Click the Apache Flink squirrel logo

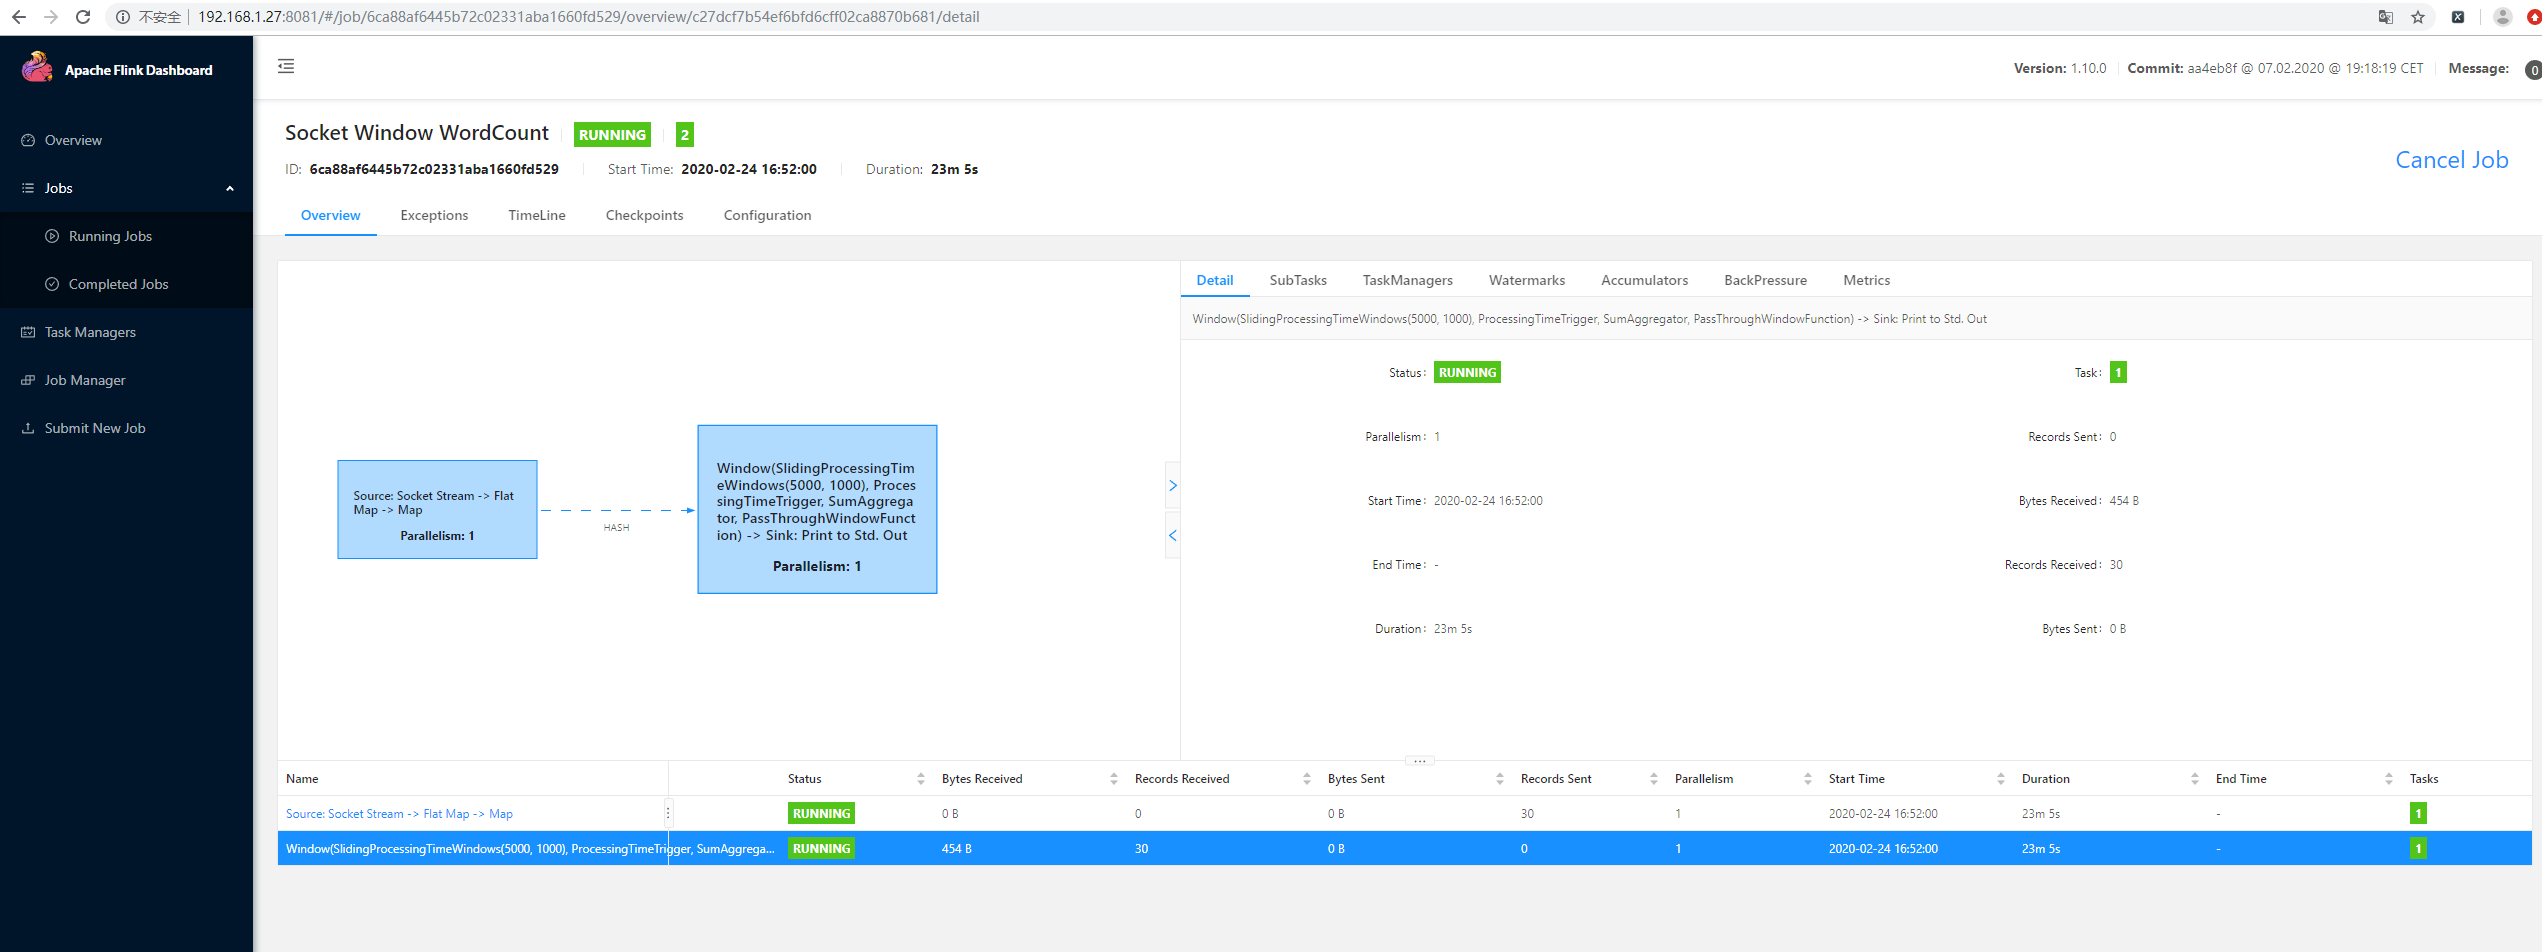pos(37,68)
